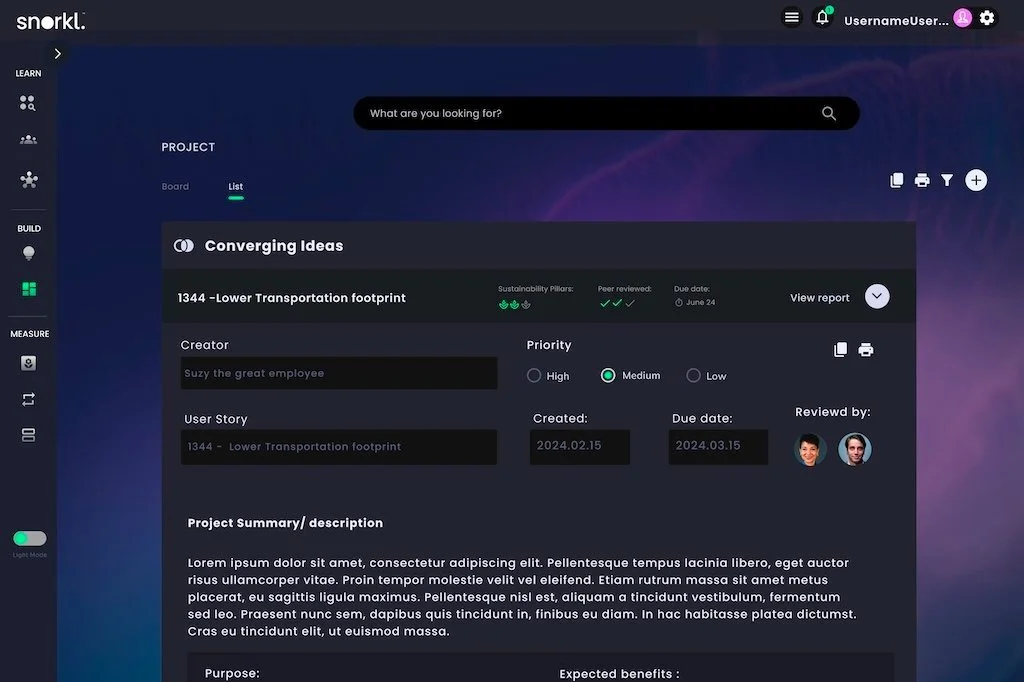This screenshot has width=1024, height=682.
Task: Select Medium priority radio button
Action: tap(607, 376)
